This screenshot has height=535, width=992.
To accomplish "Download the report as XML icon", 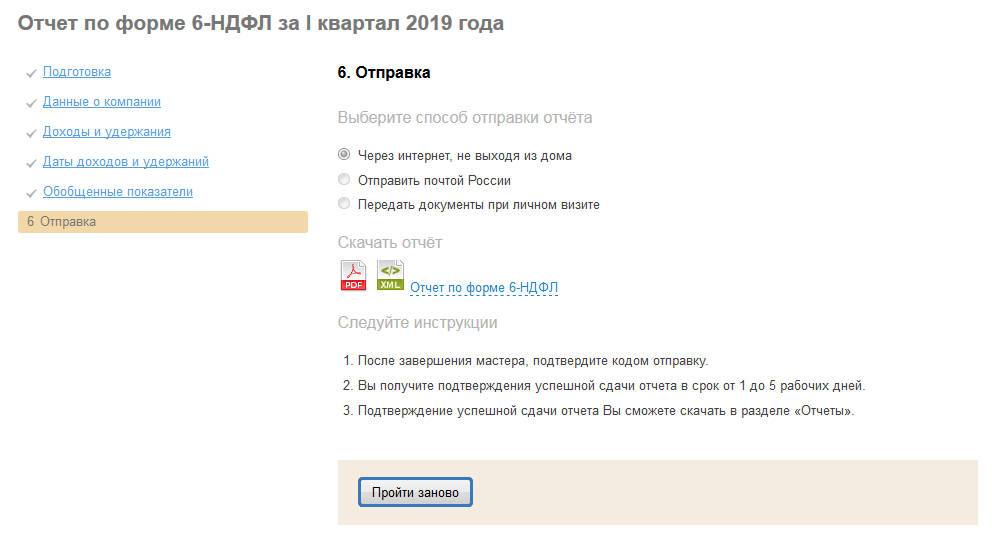I will point(390,275).
